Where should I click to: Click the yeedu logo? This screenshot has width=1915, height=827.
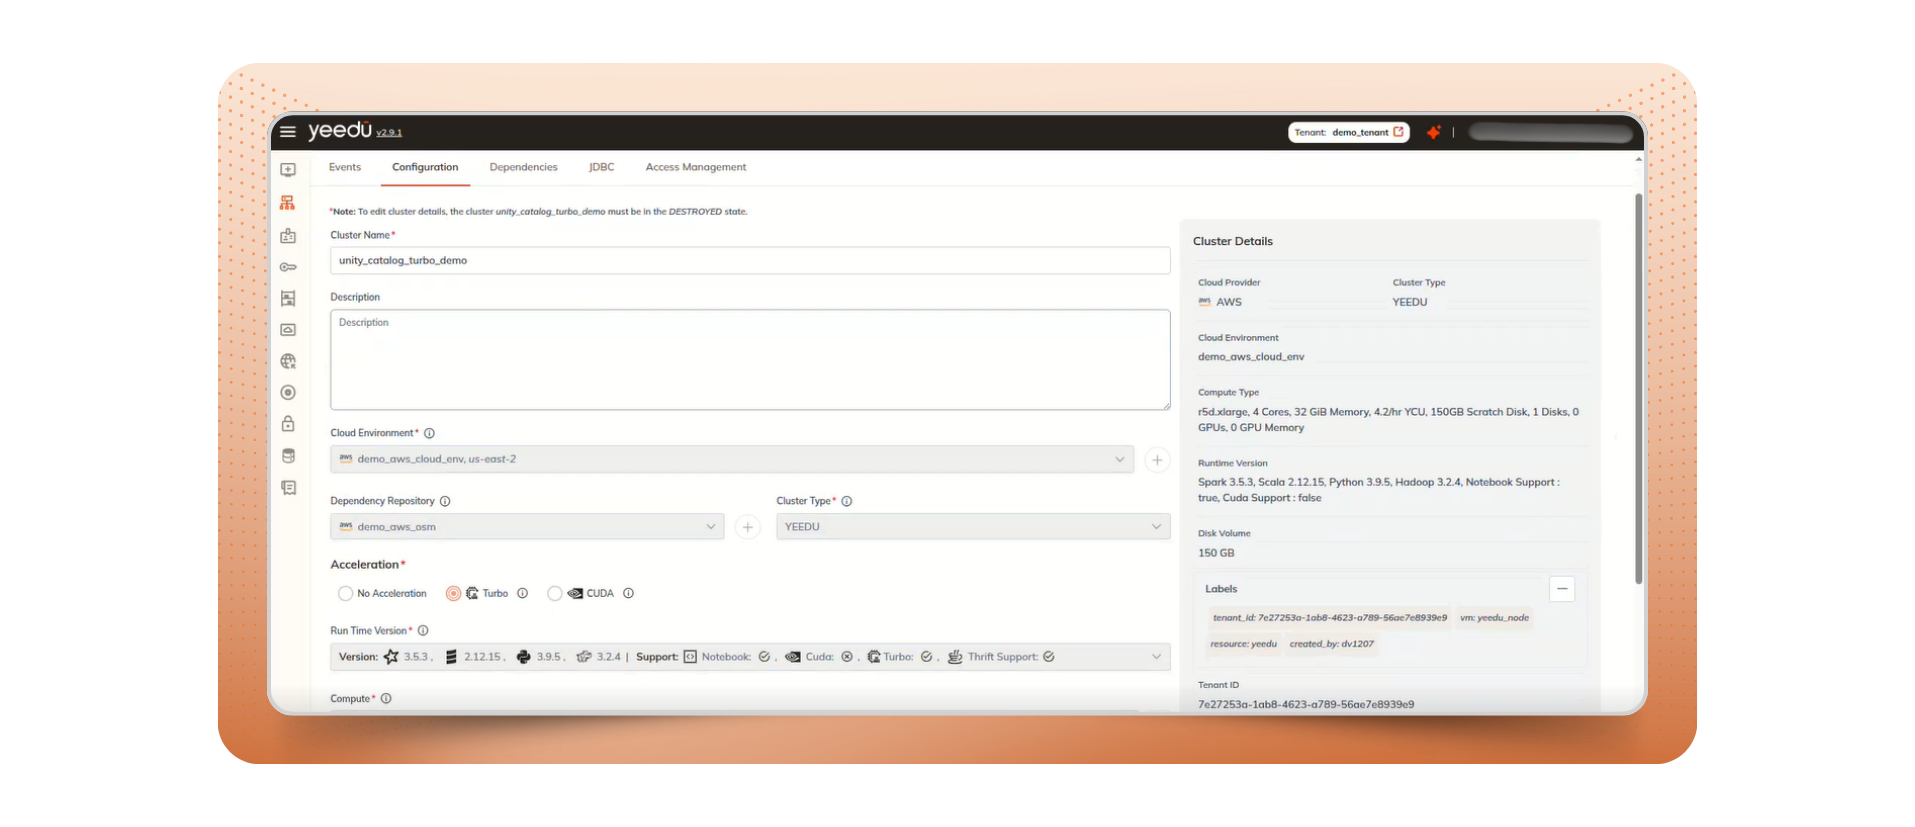[340, 131]
